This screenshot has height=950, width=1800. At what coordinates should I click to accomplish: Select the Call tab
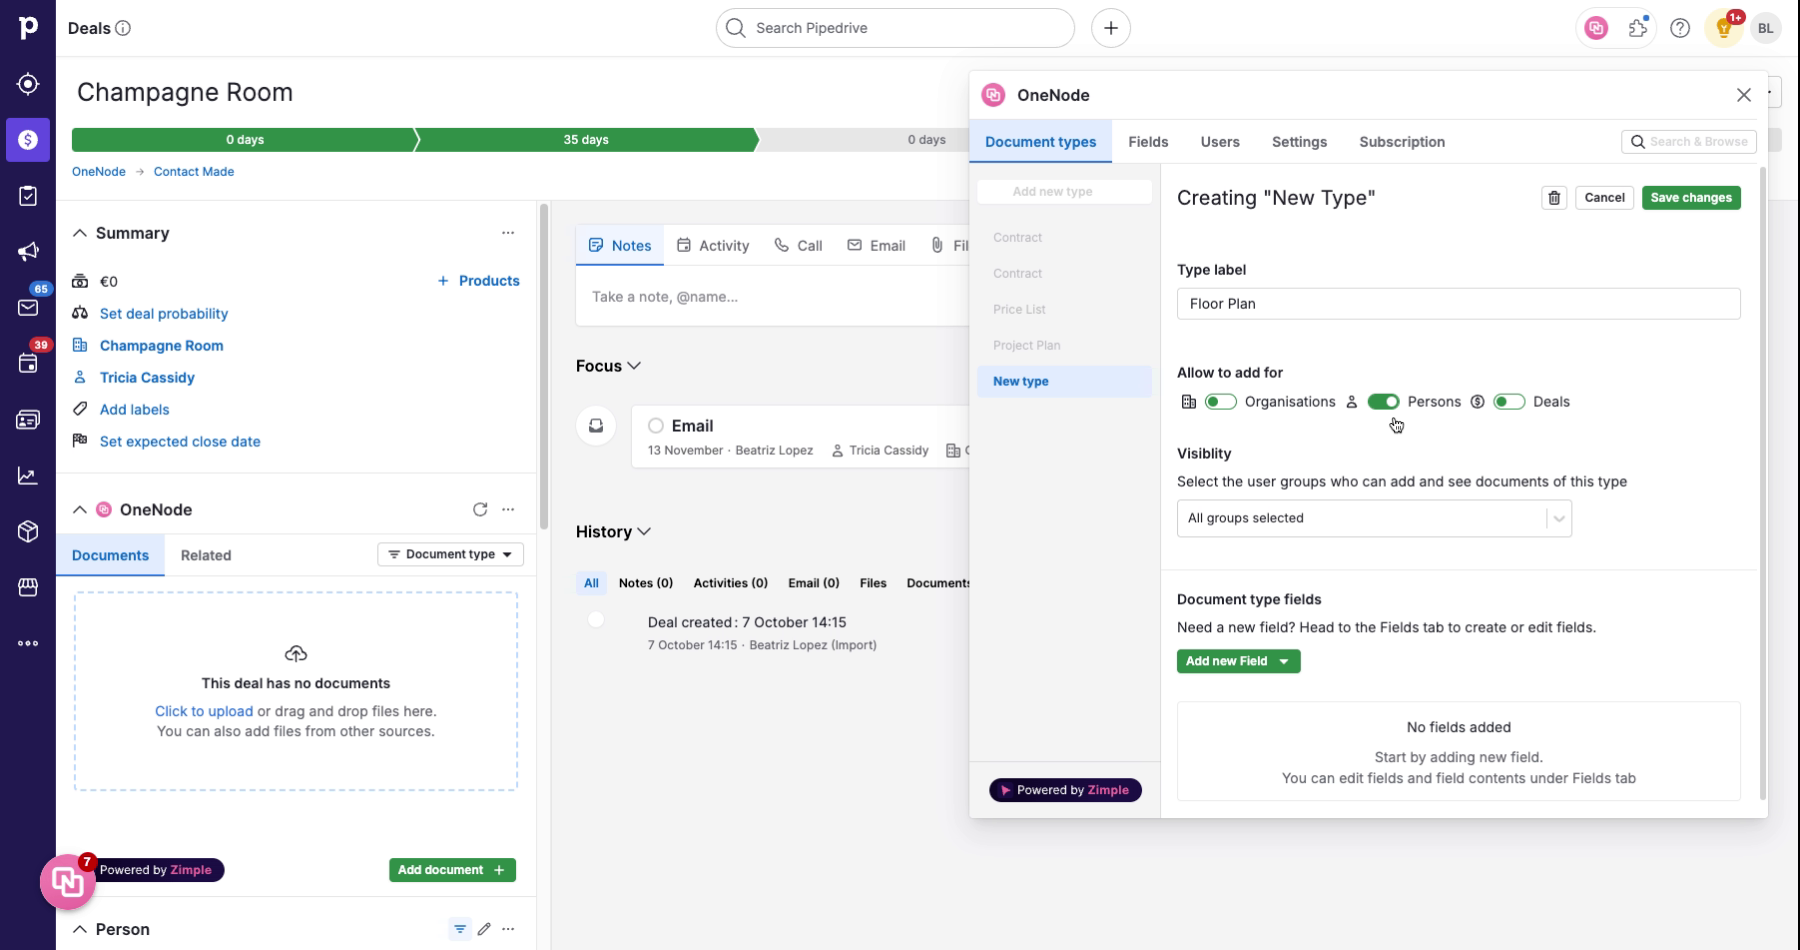tap(798, 245)
